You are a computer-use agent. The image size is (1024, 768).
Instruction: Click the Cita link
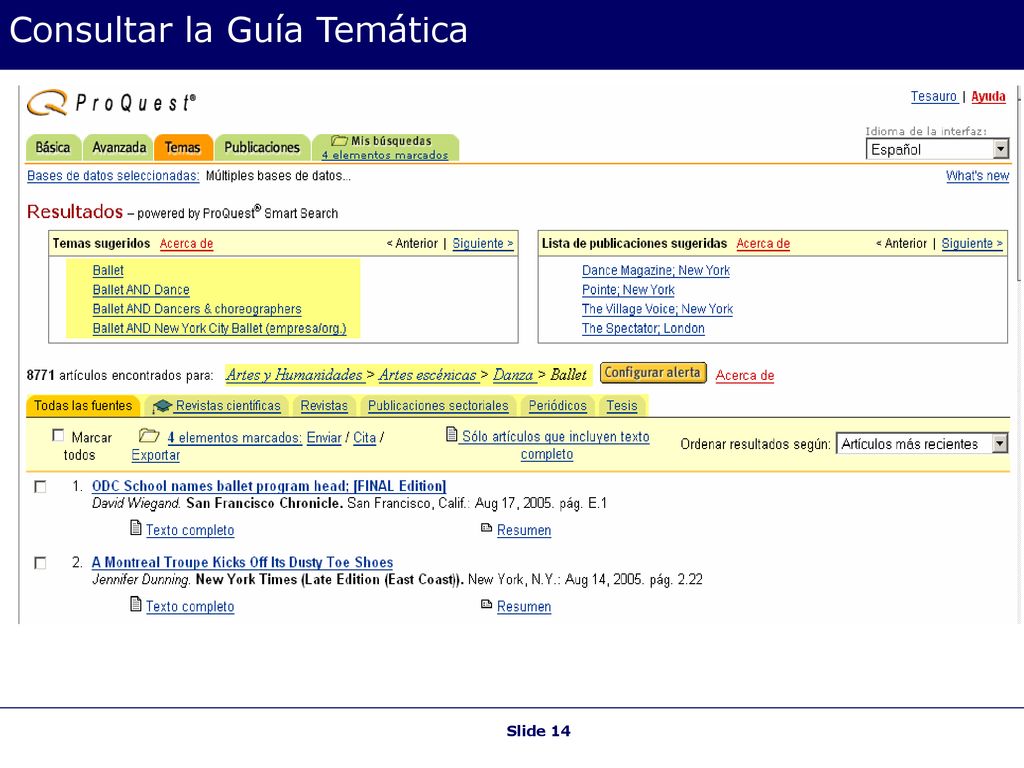364,438
